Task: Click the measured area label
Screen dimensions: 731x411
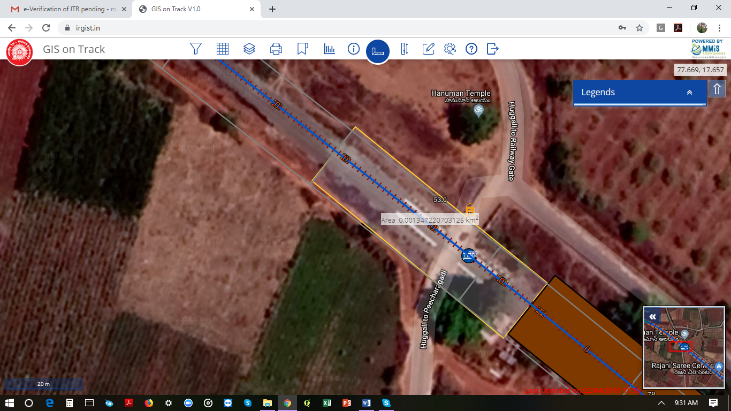Action: 429,220
